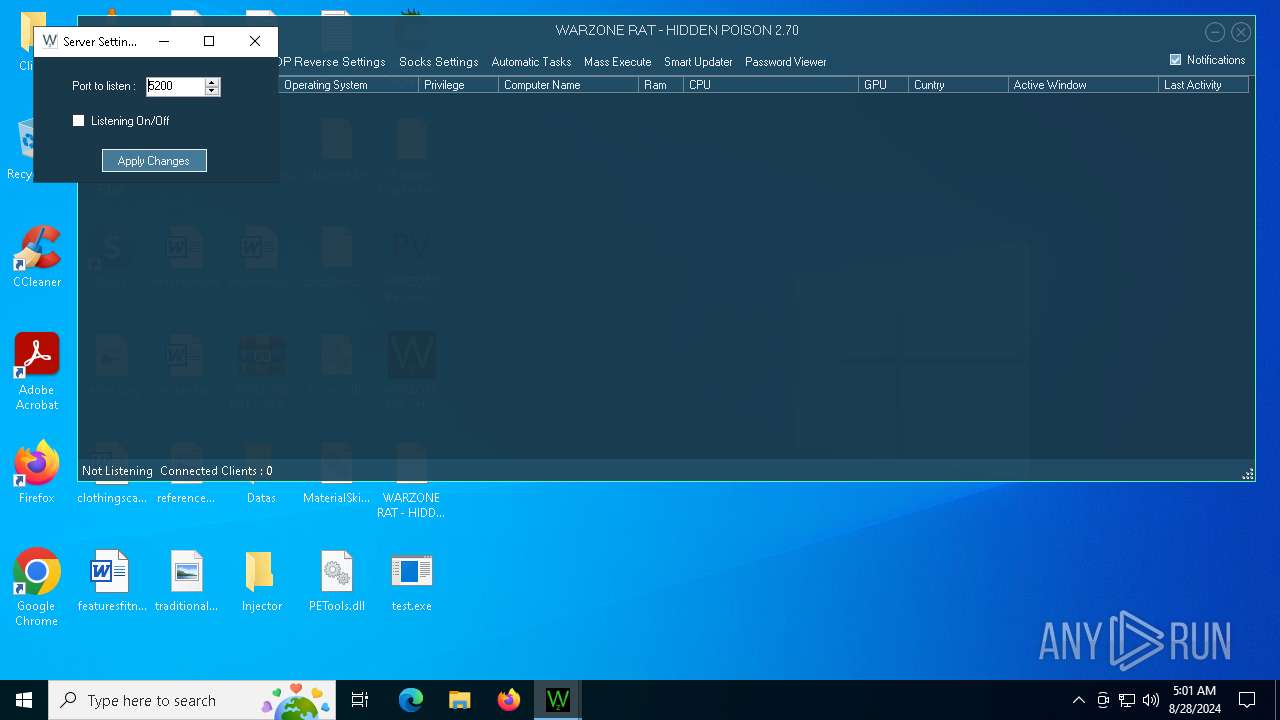Image resolution: width=1280 pixels, height=720 pixels.
Task: Launch Microsoft Edge from taskbar
Action: click(411, 700)
